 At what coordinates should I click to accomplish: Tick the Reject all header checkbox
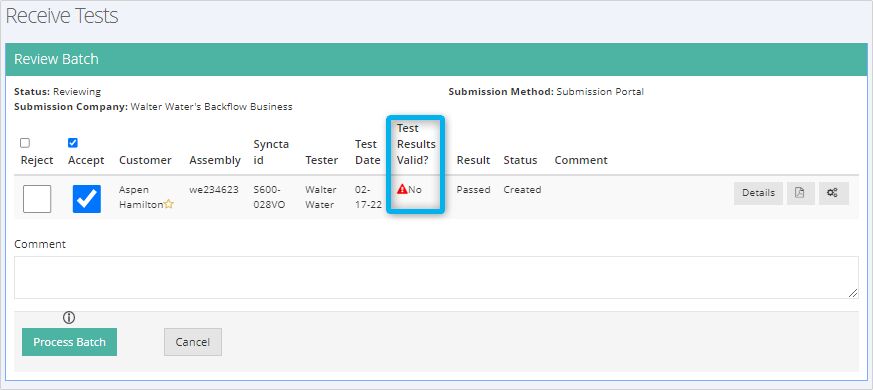(x=25, y=143)
